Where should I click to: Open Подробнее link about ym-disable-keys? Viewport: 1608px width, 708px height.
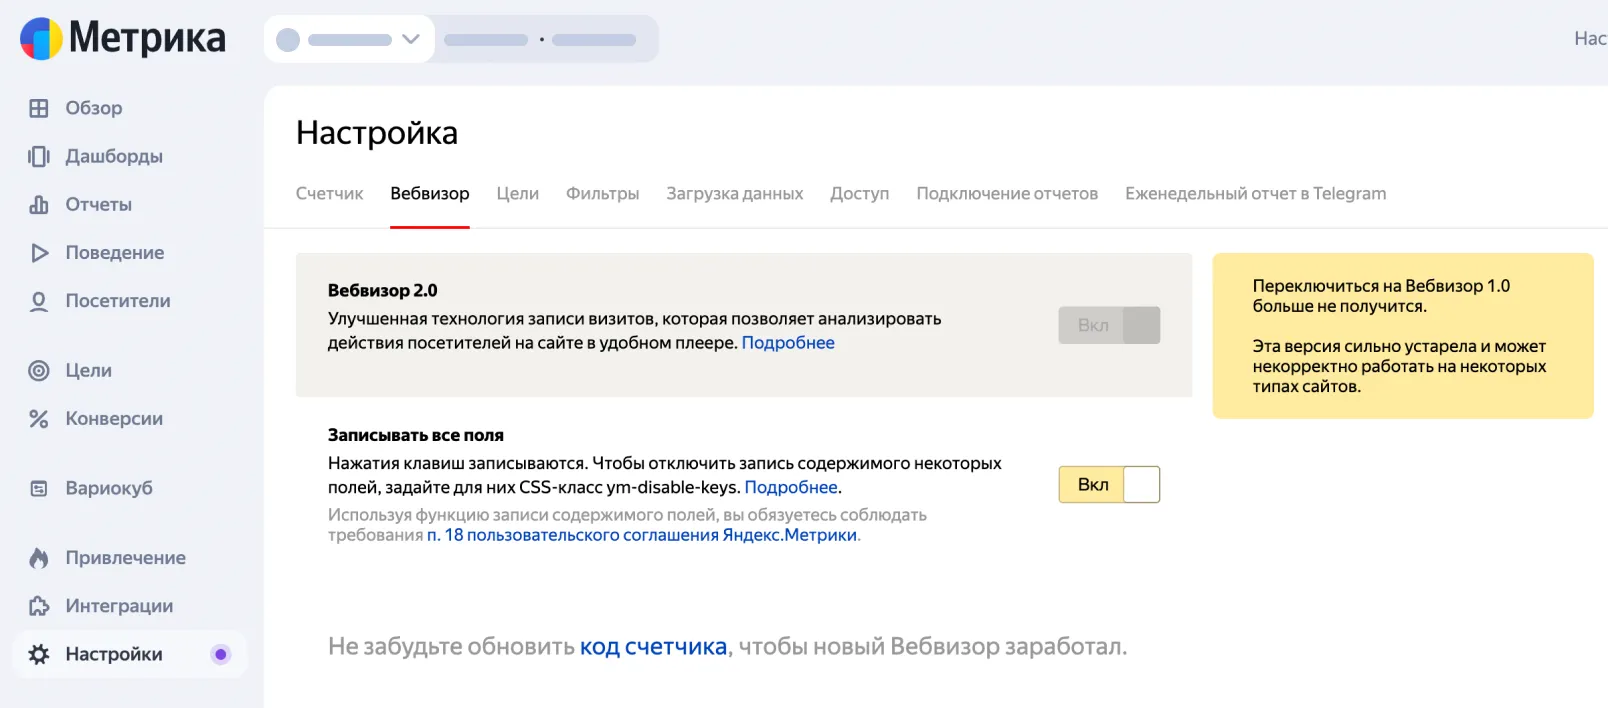pos(791,487)
